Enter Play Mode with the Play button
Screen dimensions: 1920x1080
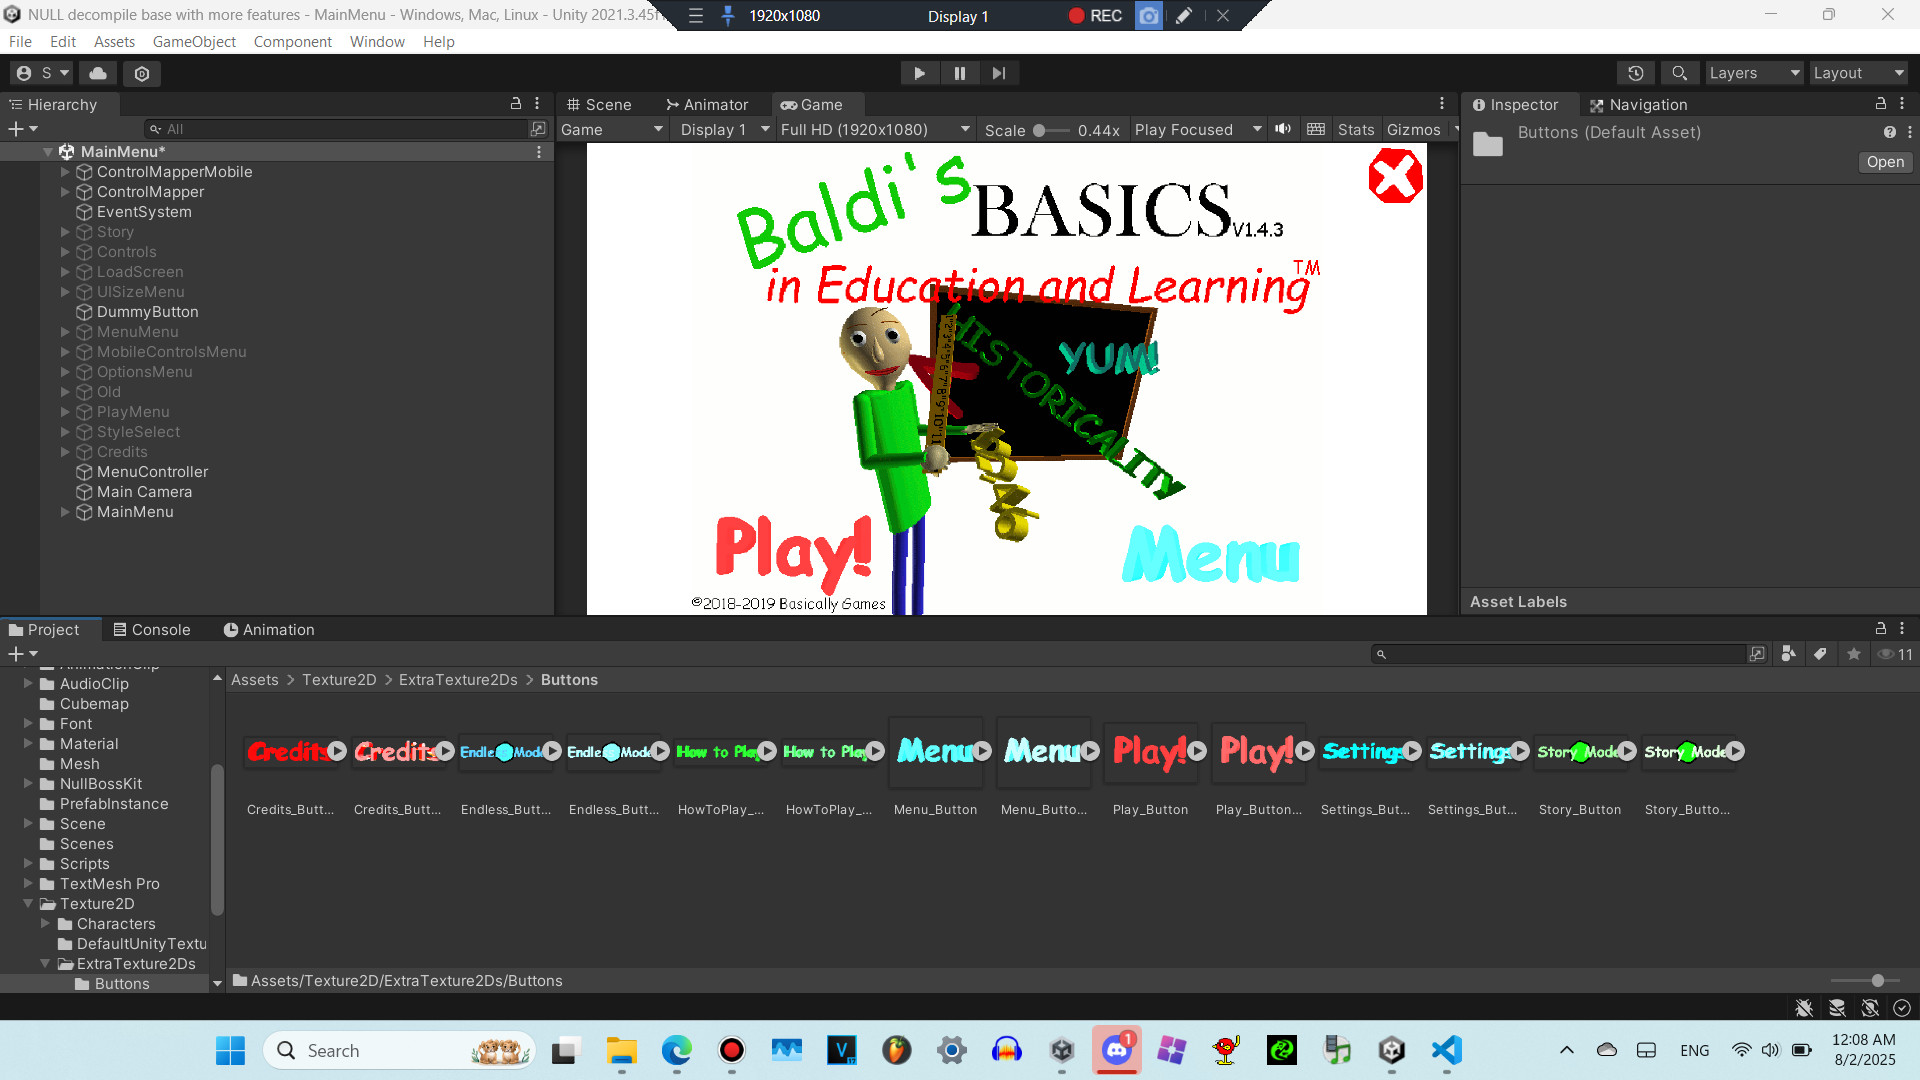click(919, 73)
